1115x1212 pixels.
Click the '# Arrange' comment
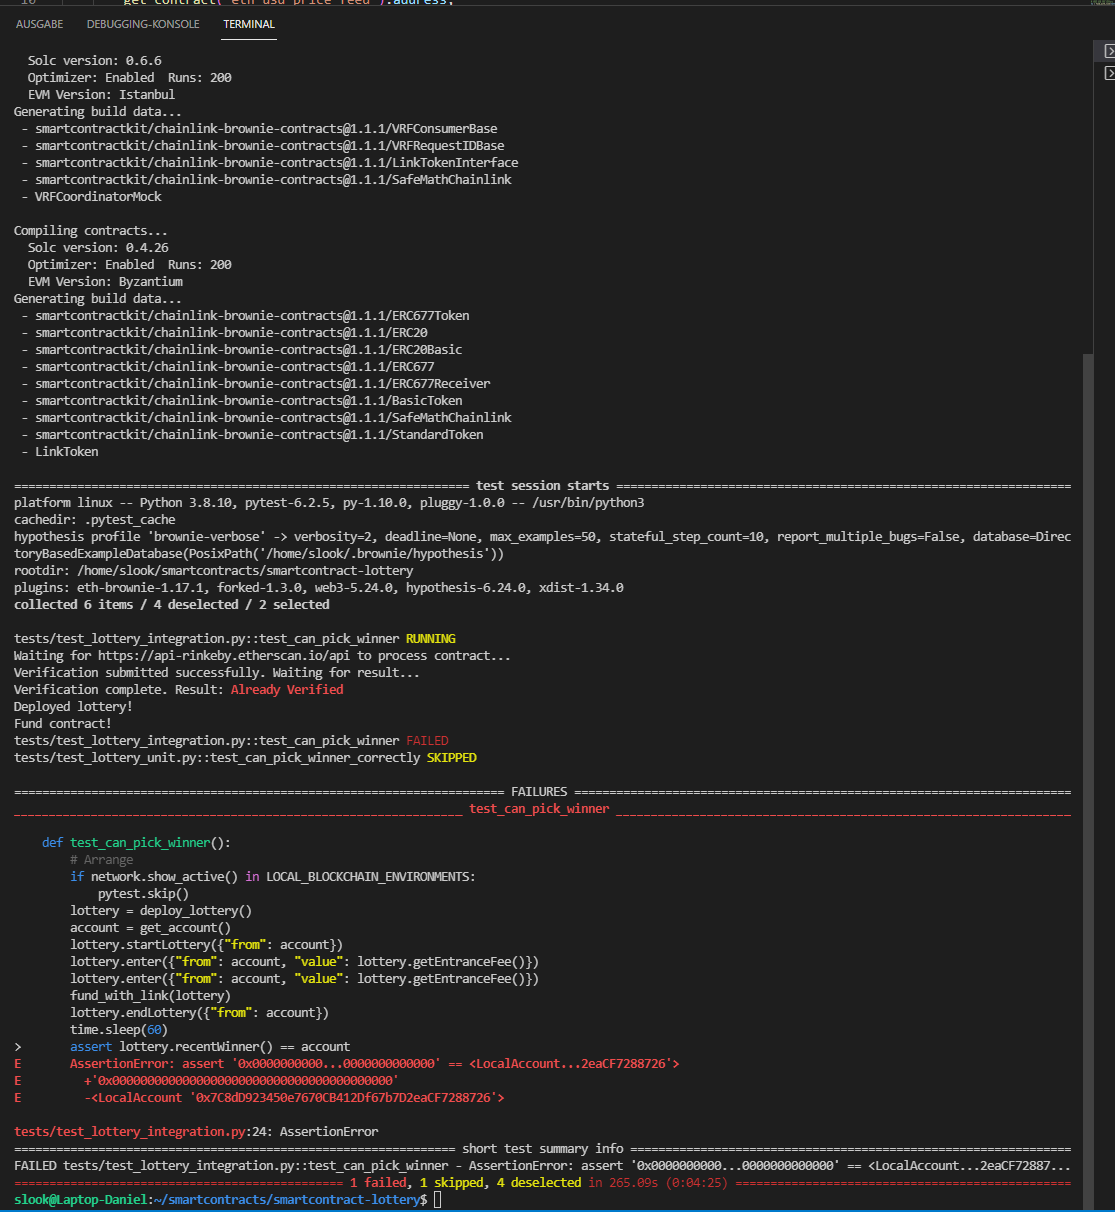point(101,860)
